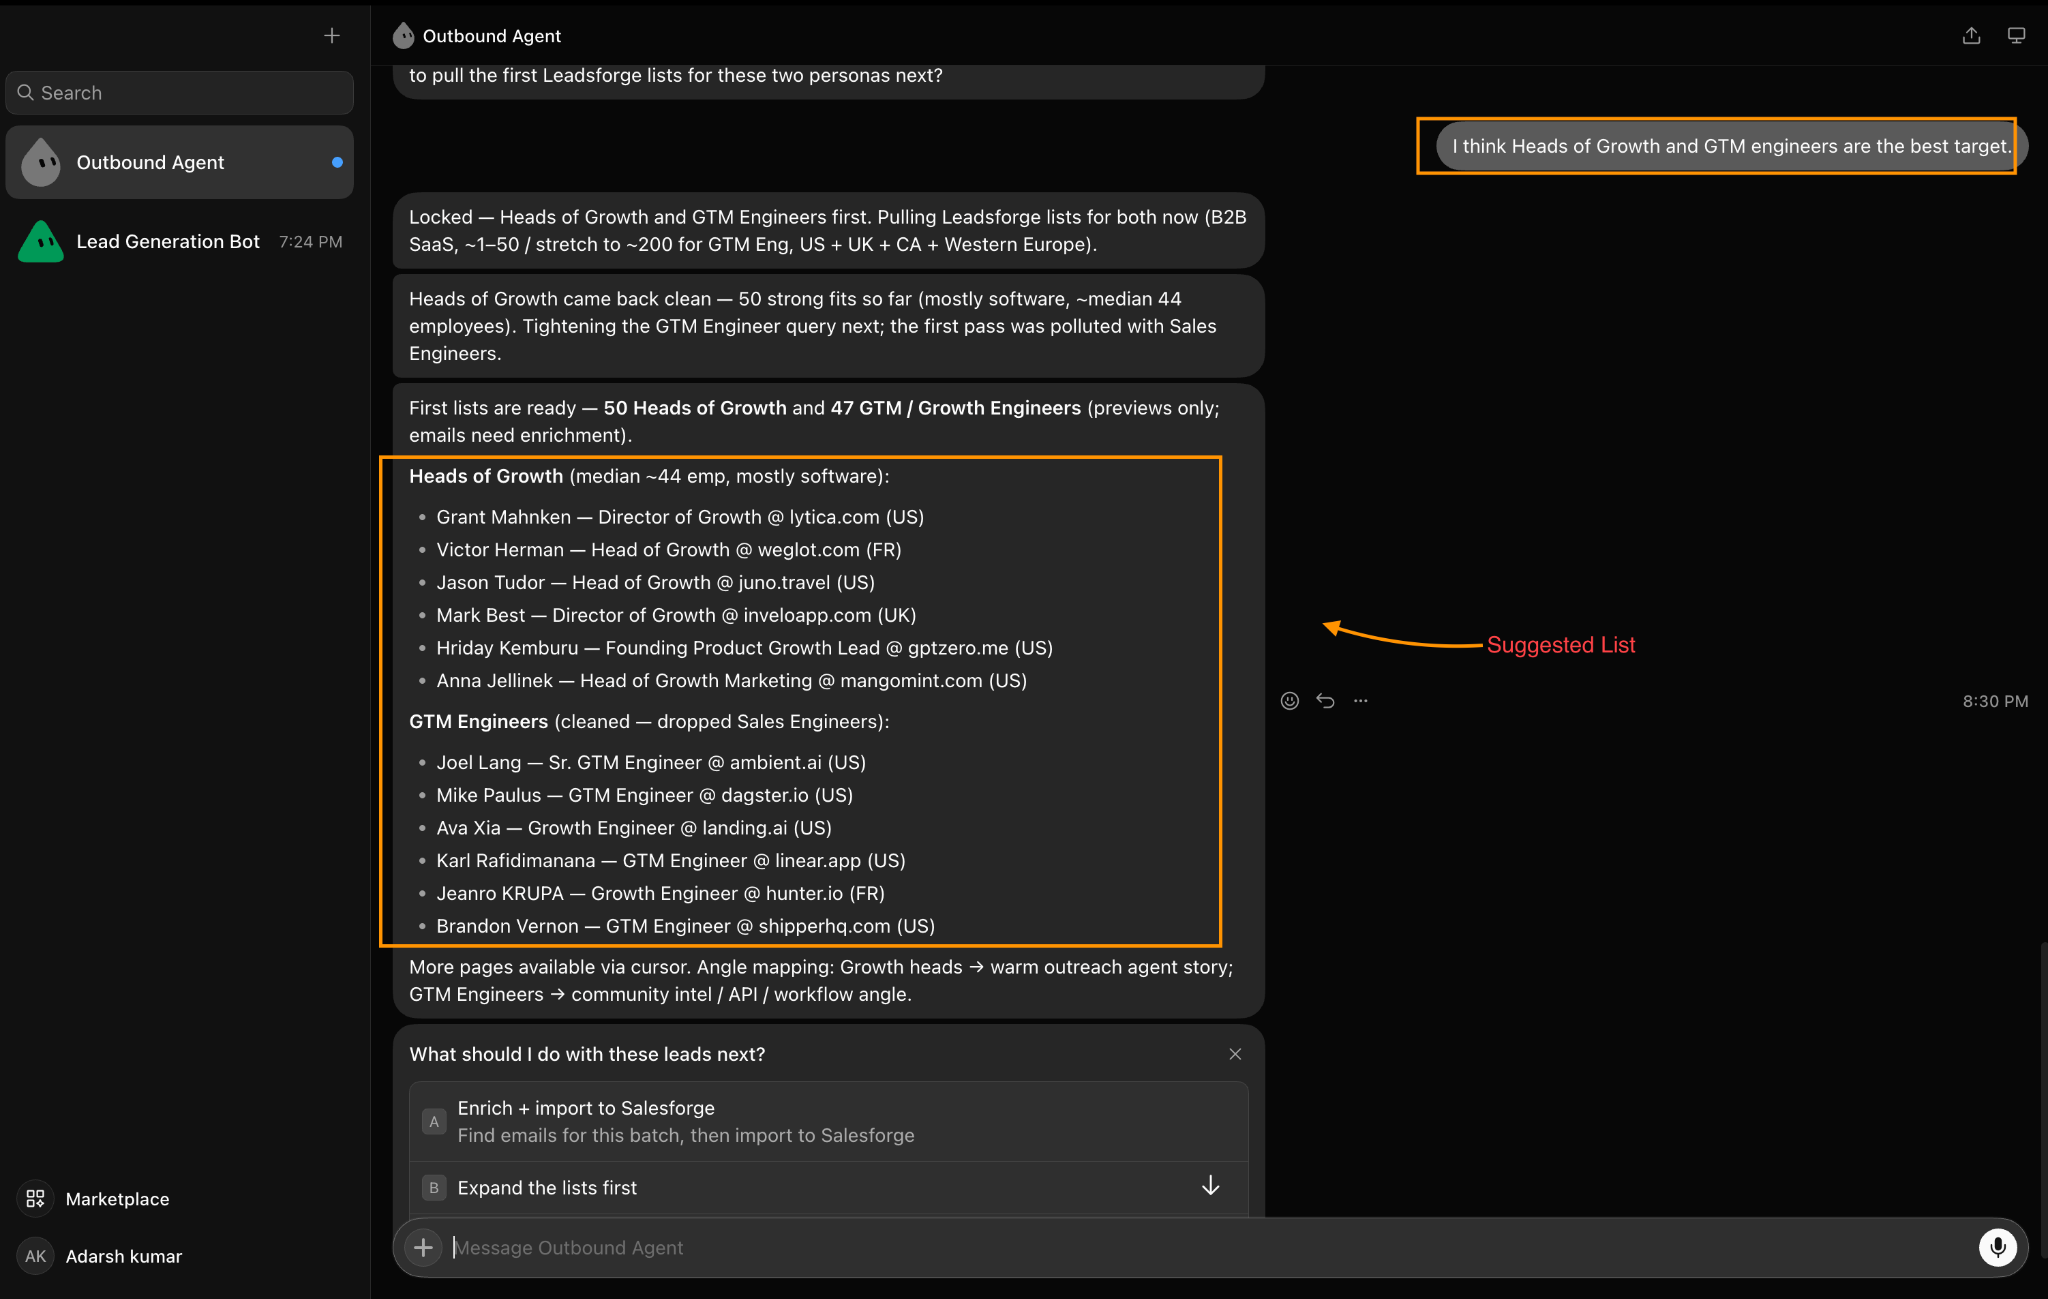Open Outbound Agent conversation in sidebar
This screenshot has height=1299, width=2048.
[x=180, y=162]
